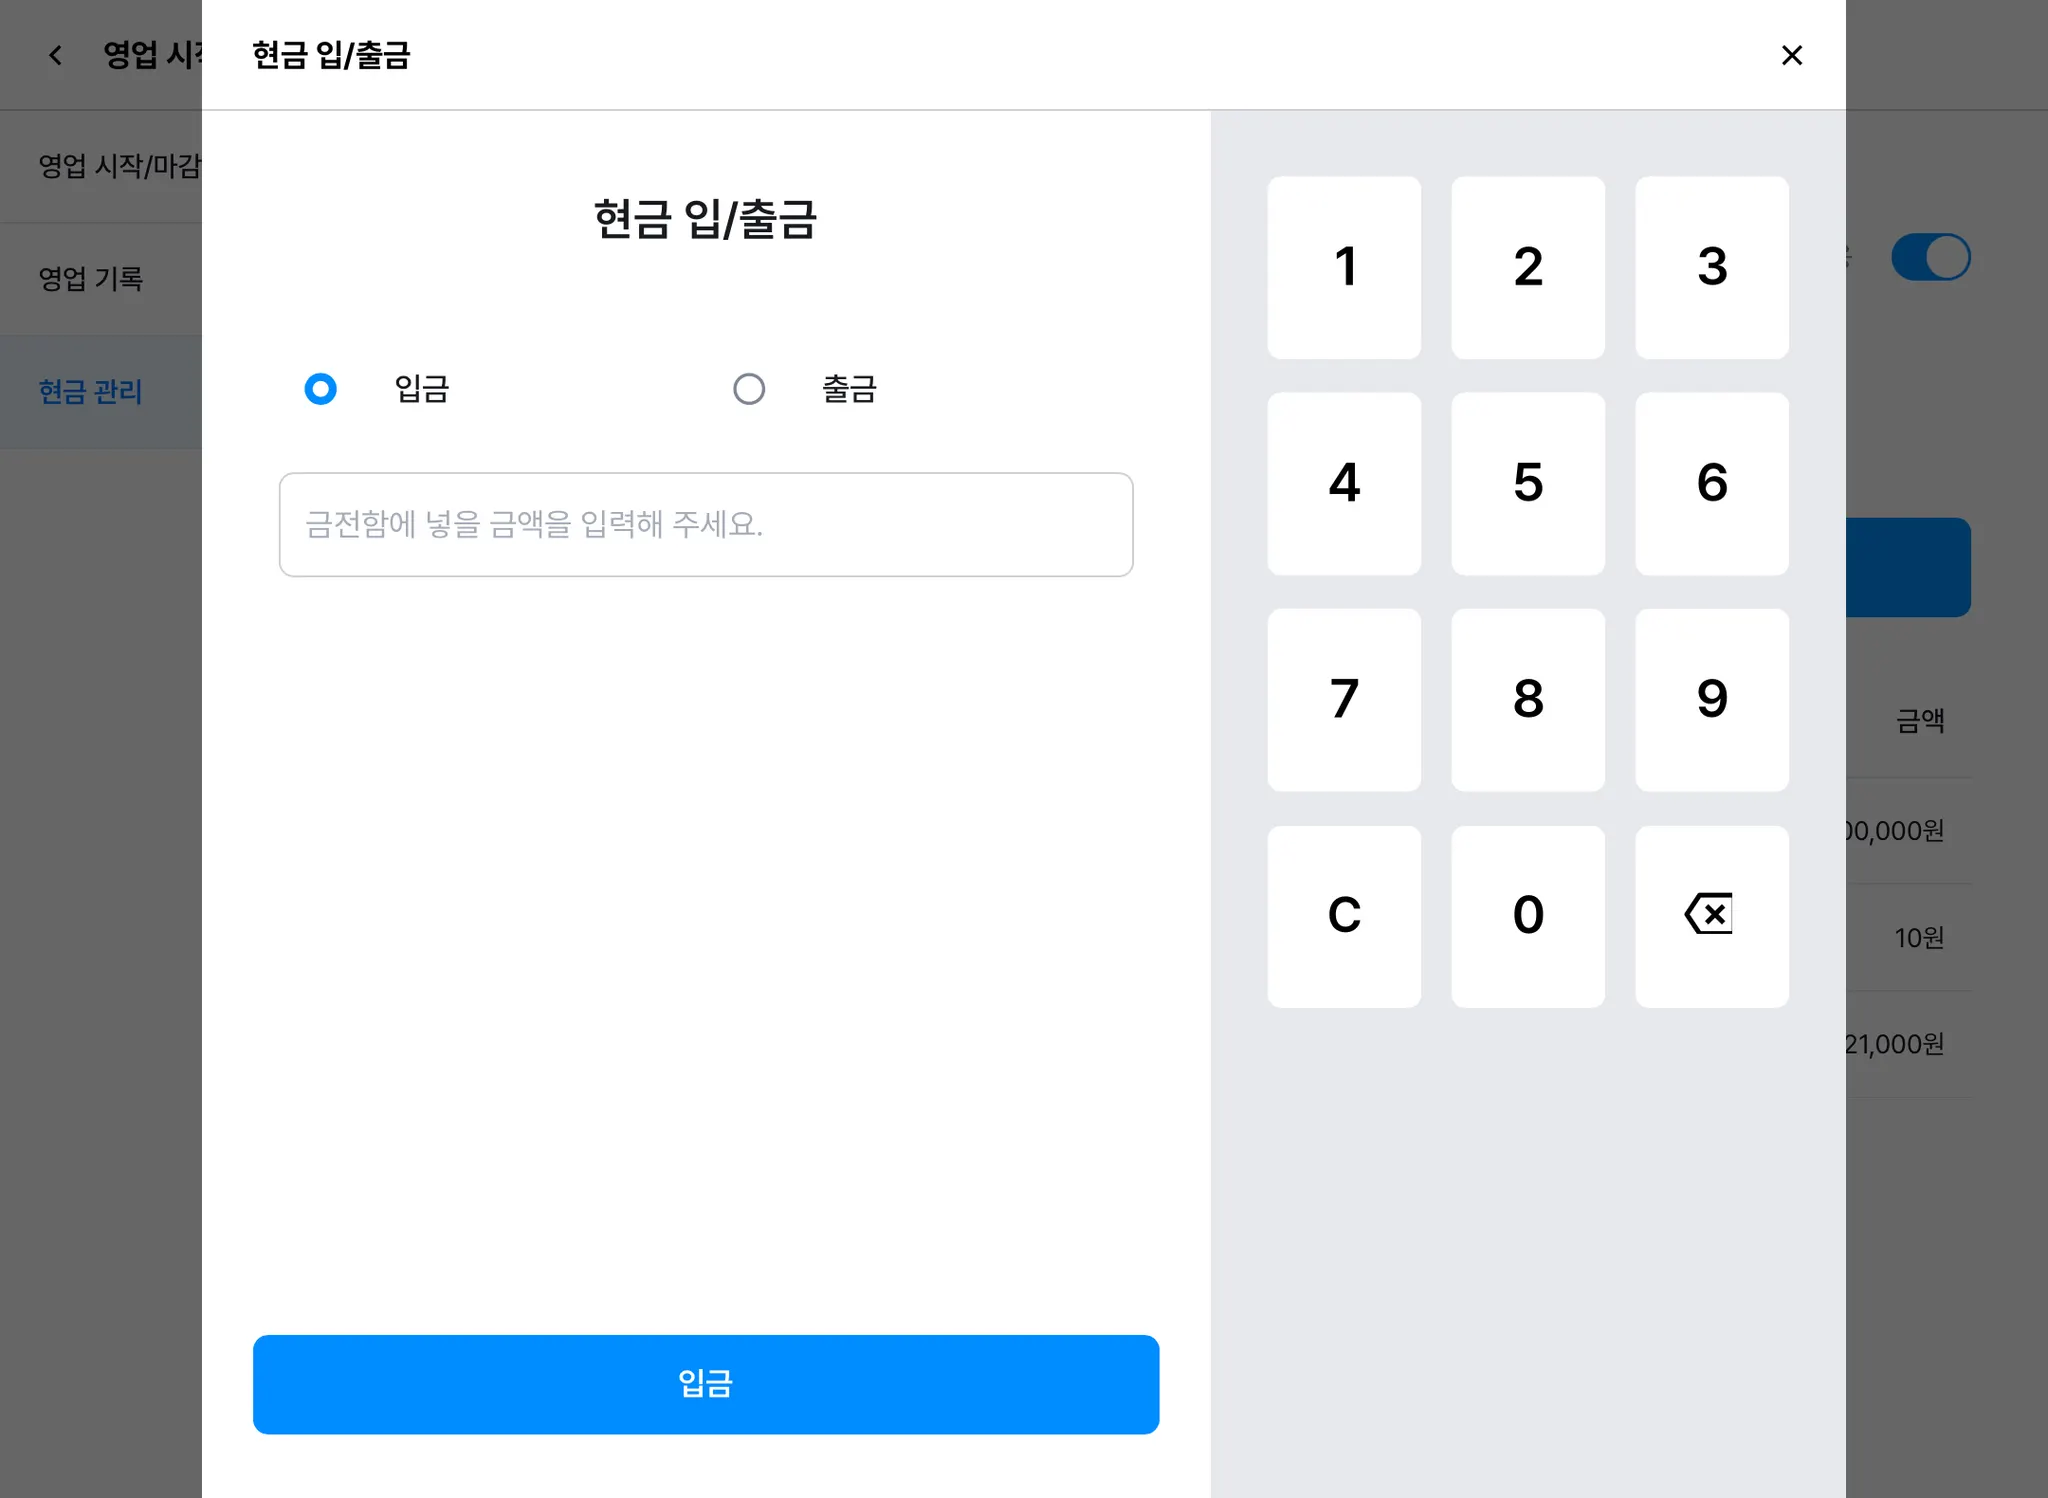The width and height of the screenshot is (2048, 1498).
Task: Tap number 2 on the keypad
Action: click(1528, 267)
